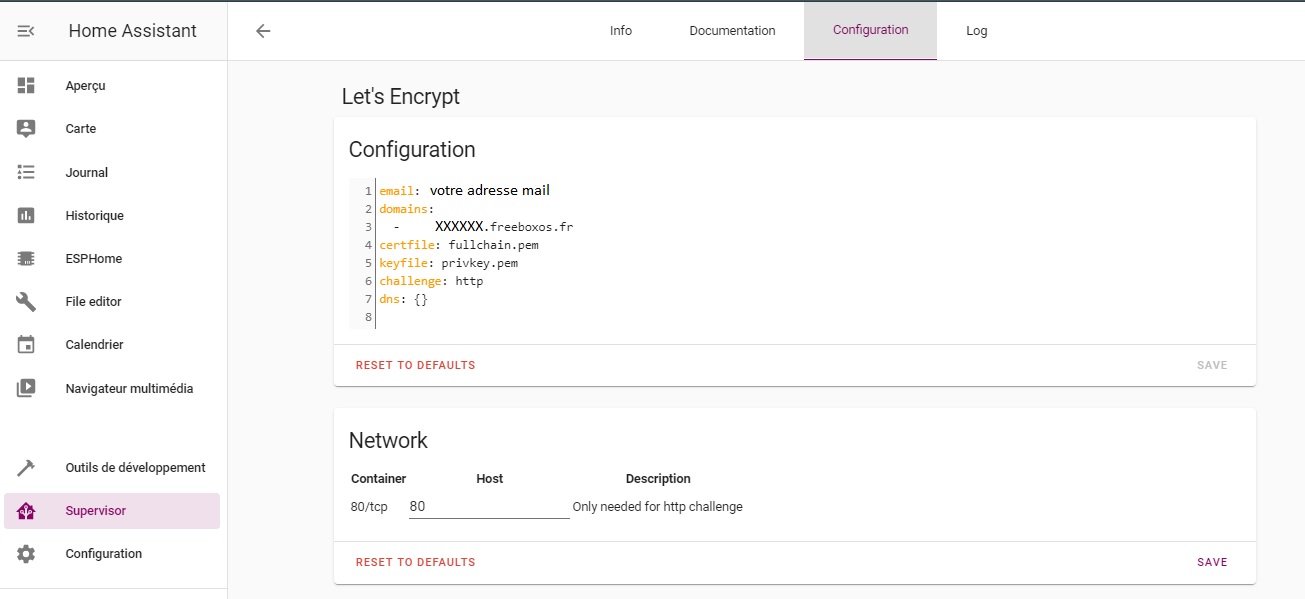
Task: Select the Log tab
Action: (976, 31)
